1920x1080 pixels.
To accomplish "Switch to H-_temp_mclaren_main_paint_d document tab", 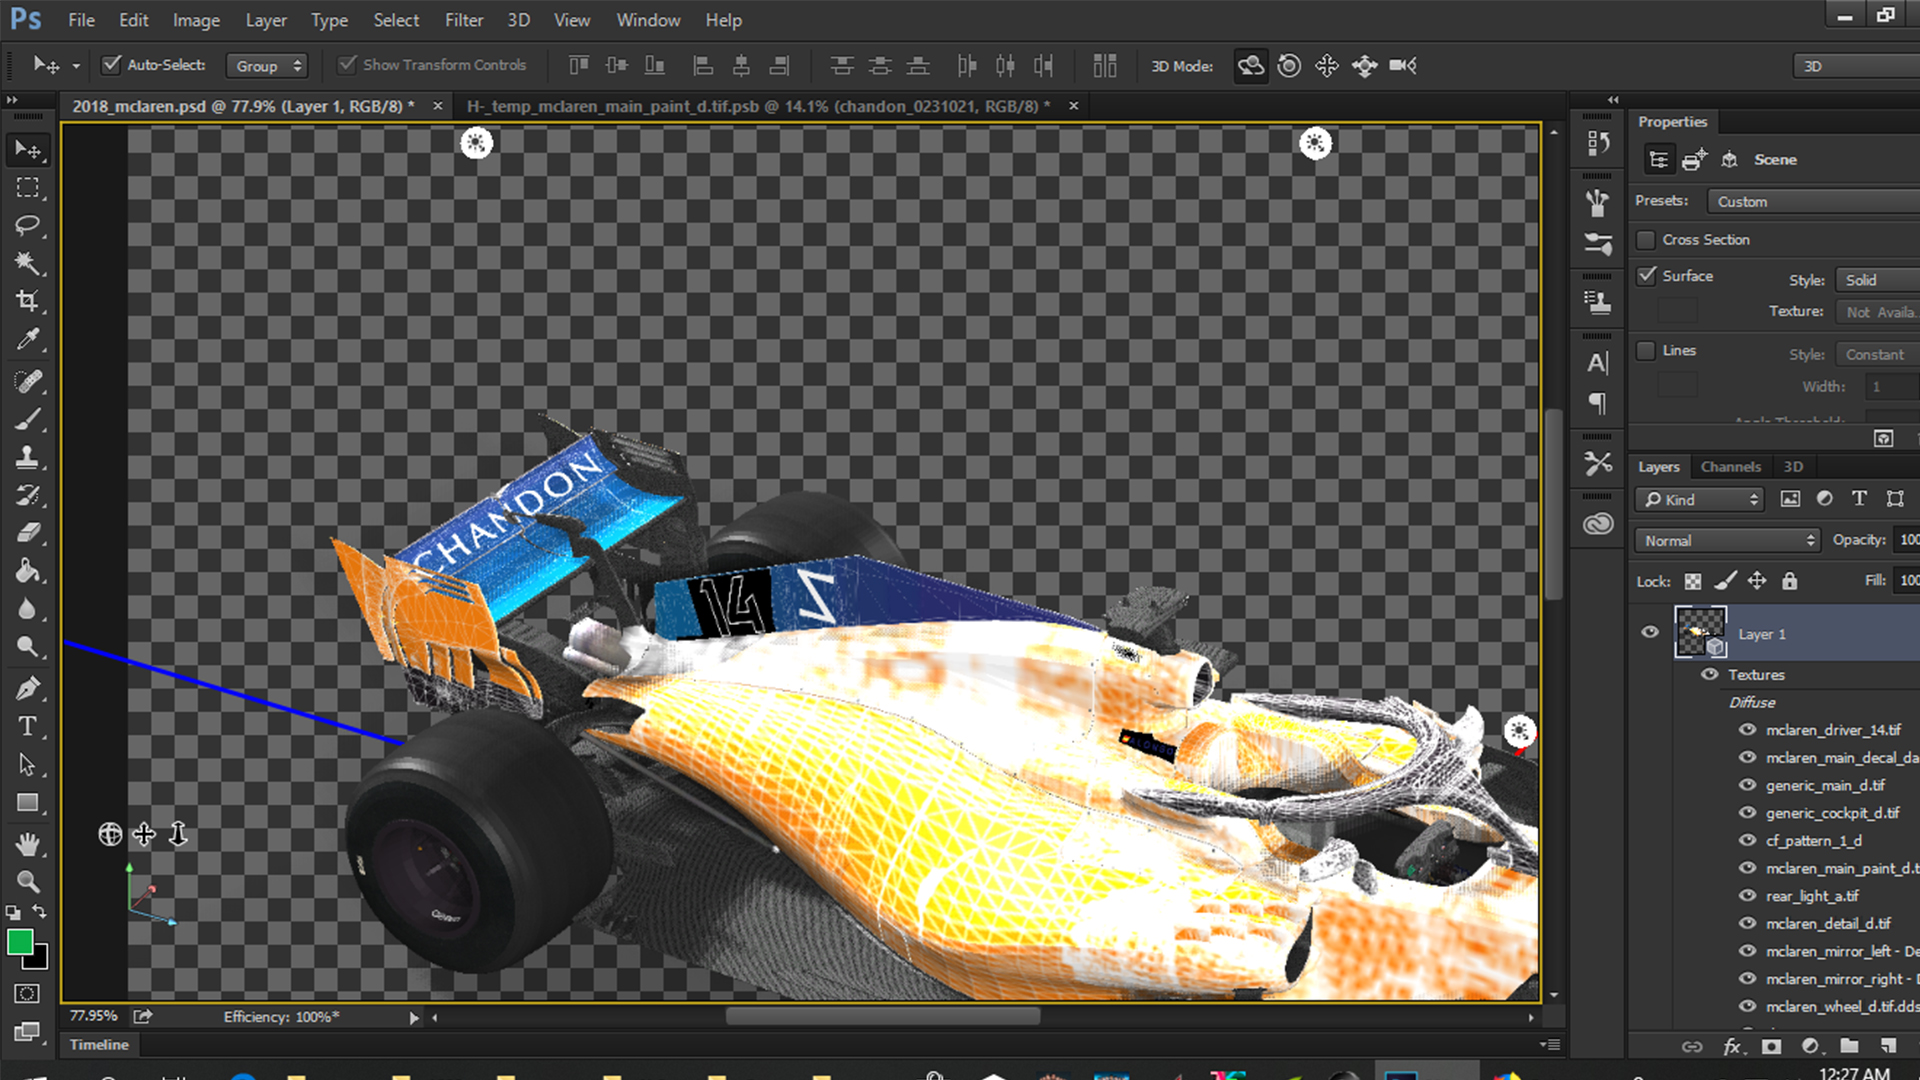I will click(x=759, y=106).
